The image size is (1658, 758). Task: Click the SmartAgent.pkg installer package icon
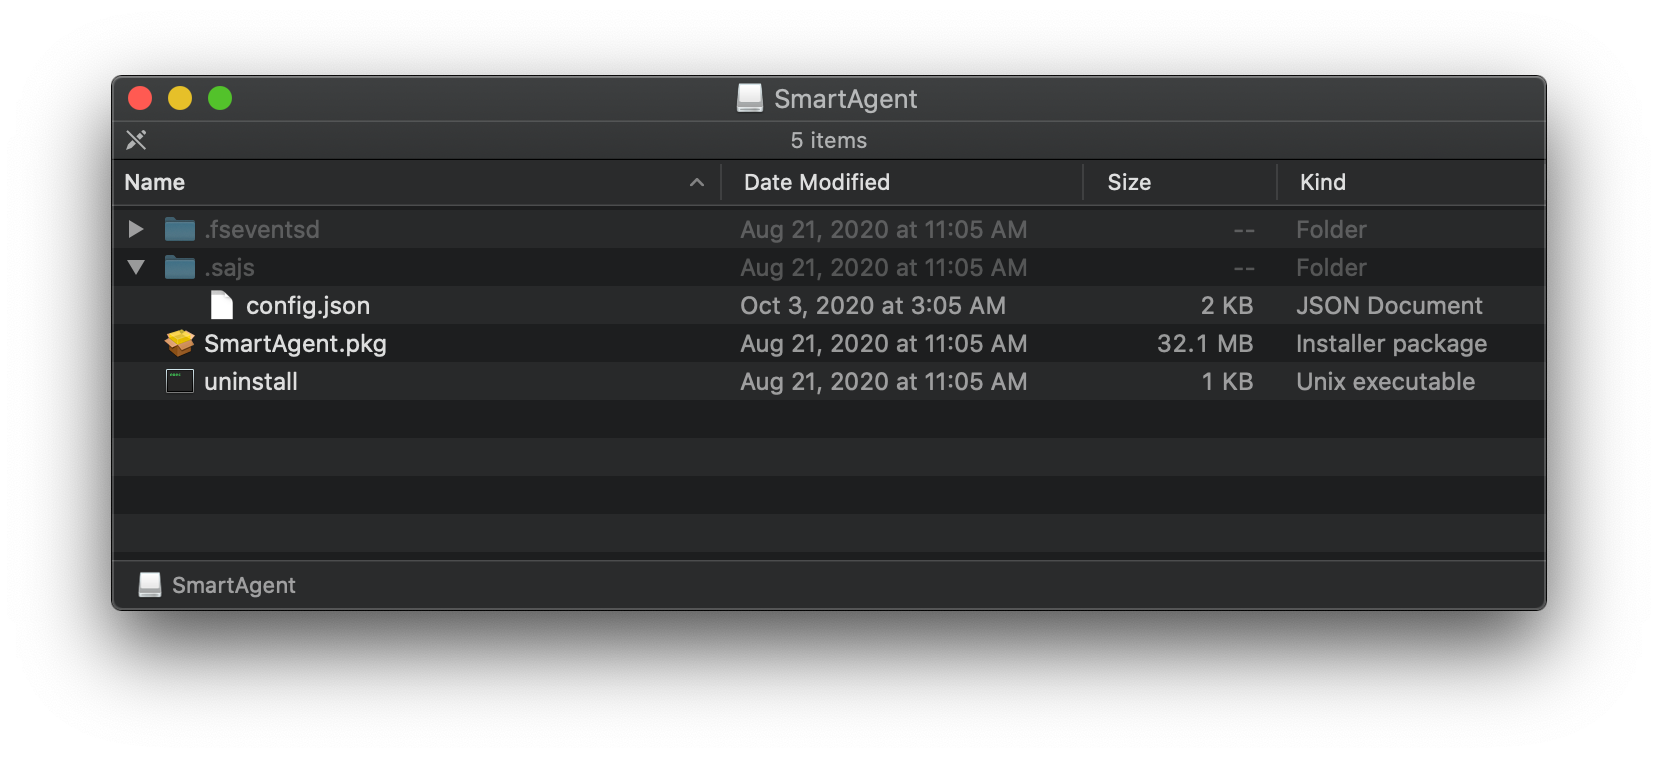tap(180, 344)
